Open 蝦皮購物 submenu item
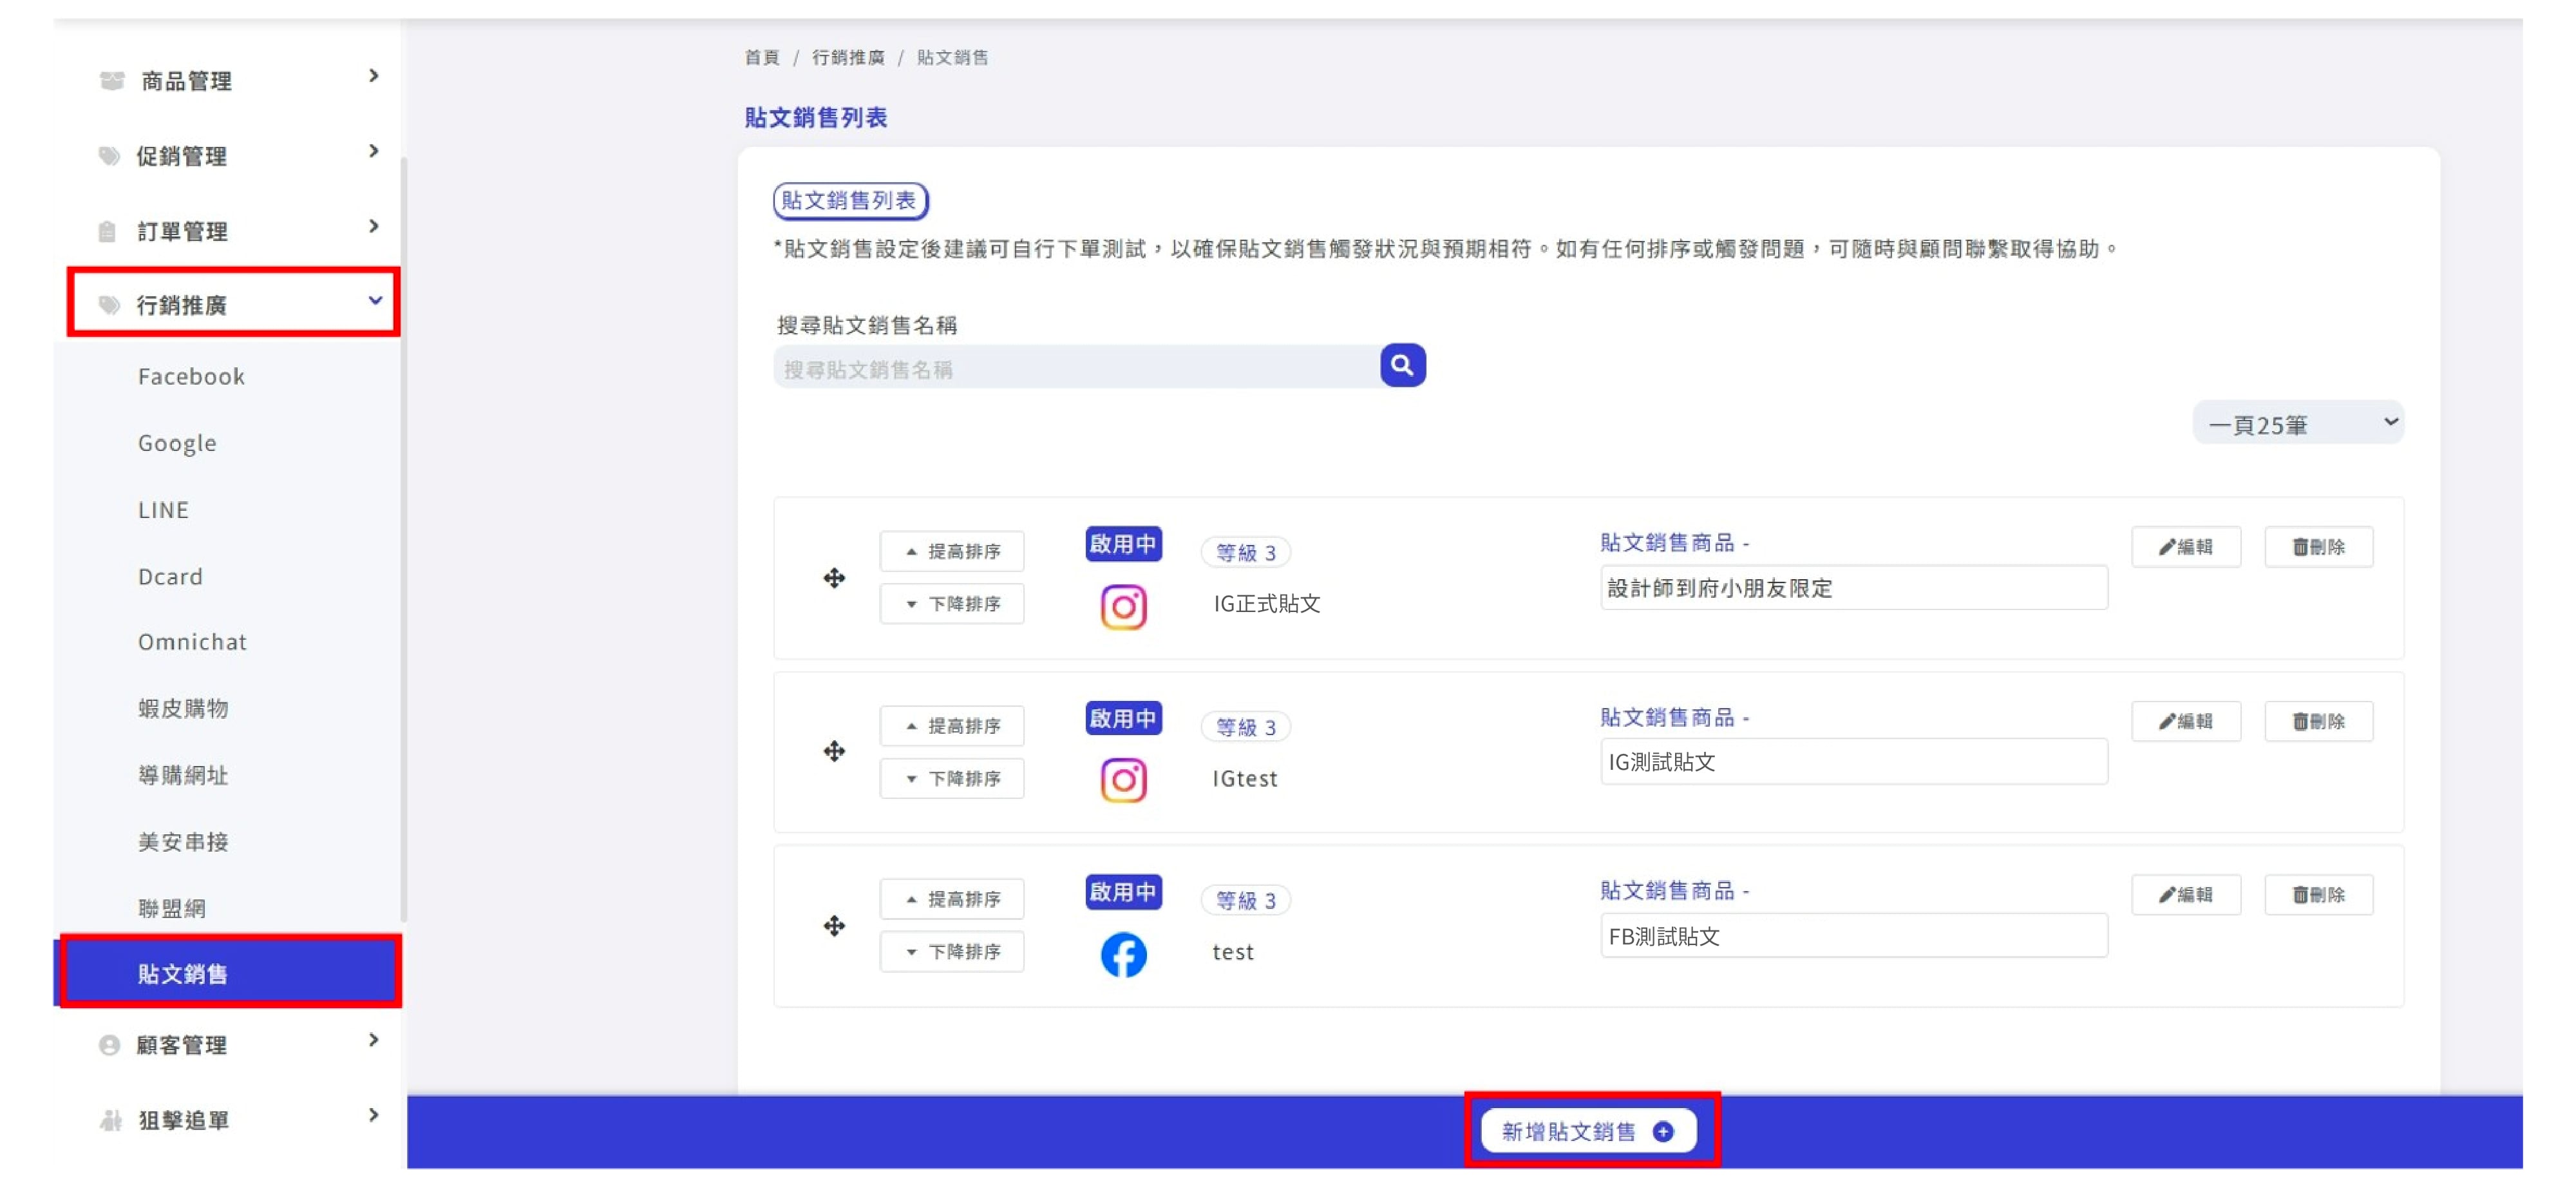Viewport: 2576px width, 1188px height. pos(183,709)
